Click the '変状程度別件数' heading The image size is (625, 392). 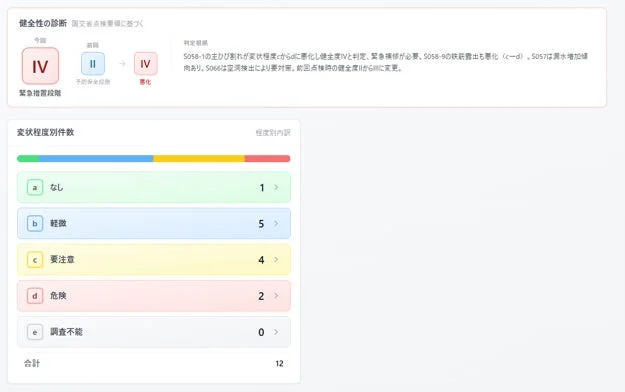pyautogui.click(x=45, y=132)
